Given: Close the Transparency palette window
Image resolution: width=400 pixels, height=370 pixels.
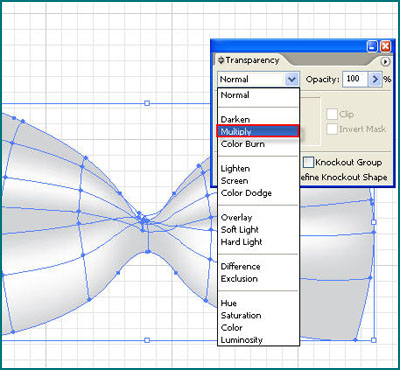Looking at the screenshot, I should (x=385, y=46).
